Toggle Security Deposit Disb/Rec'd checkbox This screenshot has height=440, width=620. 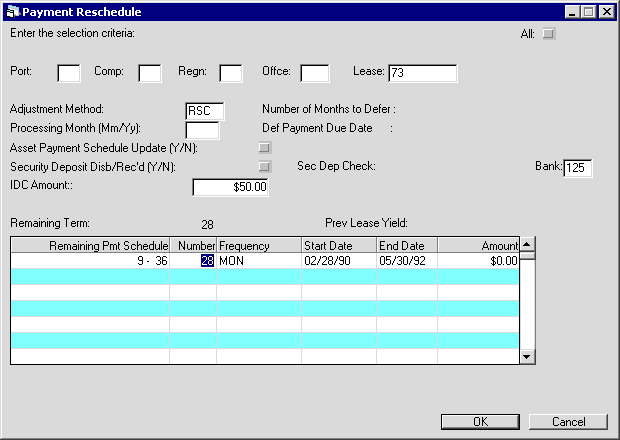click(265, 166)
